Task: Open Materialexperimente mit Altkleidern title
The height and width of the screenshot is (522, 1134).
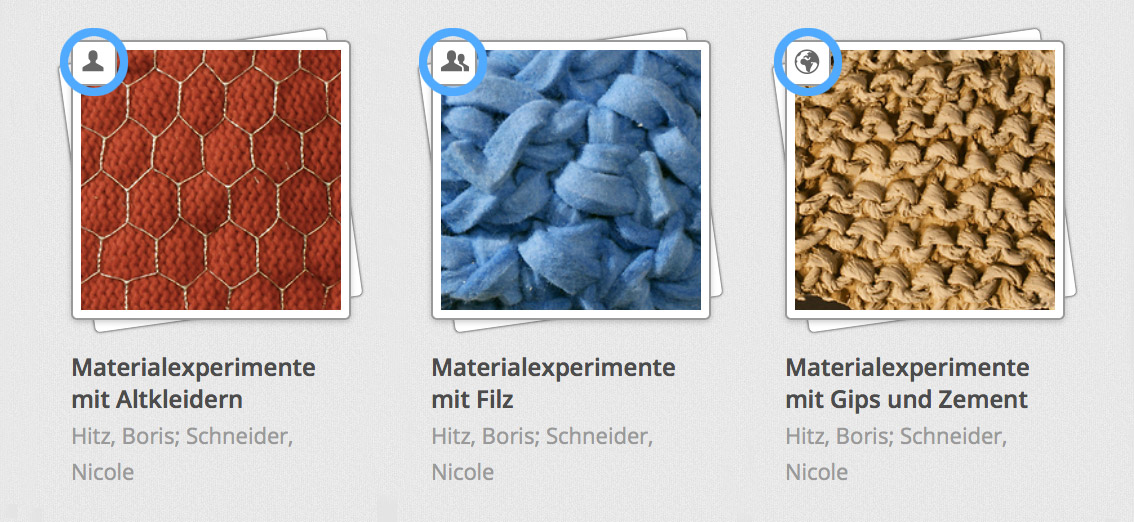Action: coord(193,383)
